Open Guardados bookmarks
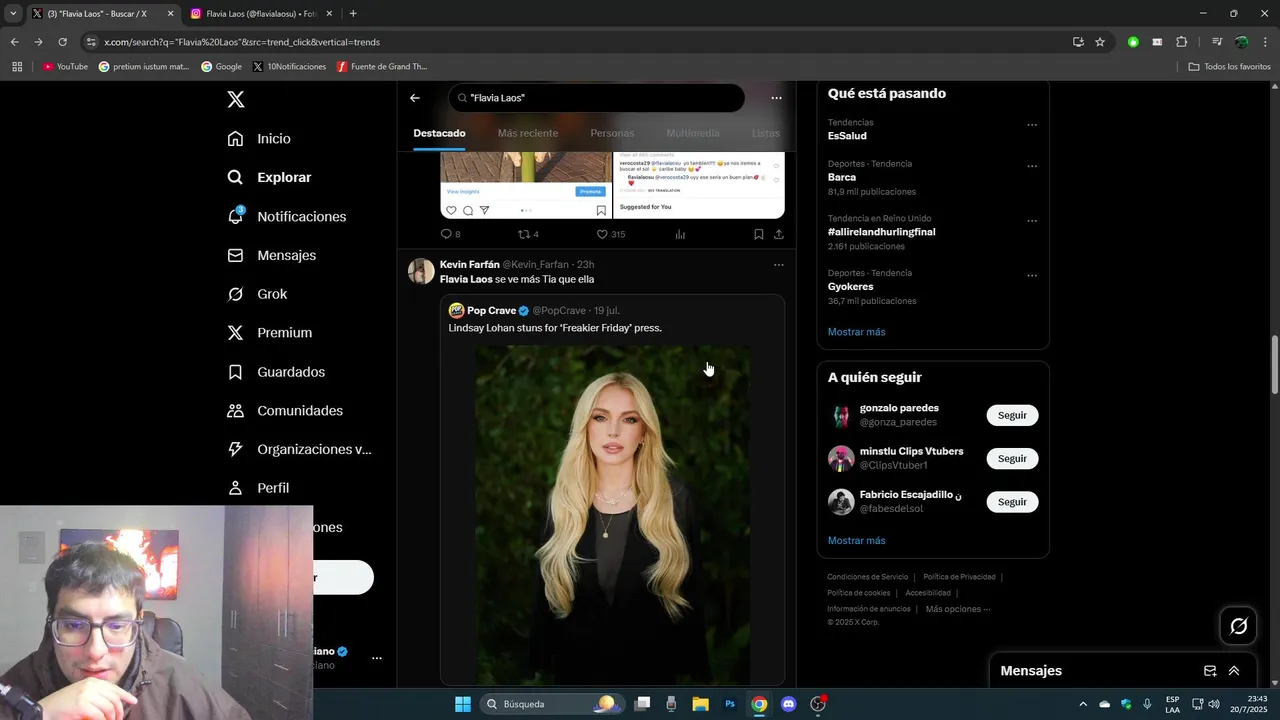Viewport: 1280px width, 720px height. pyautogui.click(x=276, y=372)
